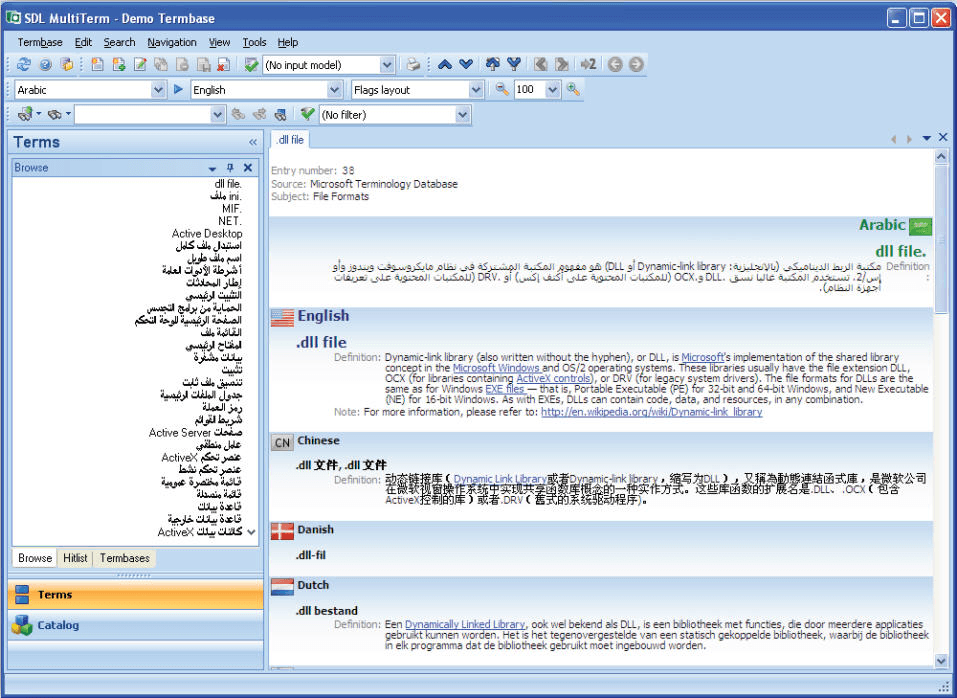The height and width of the screenshot is (698, 957).
Task: Click the print icon in the toolbar
Action: pyautogui.click(x=413, y=65)
